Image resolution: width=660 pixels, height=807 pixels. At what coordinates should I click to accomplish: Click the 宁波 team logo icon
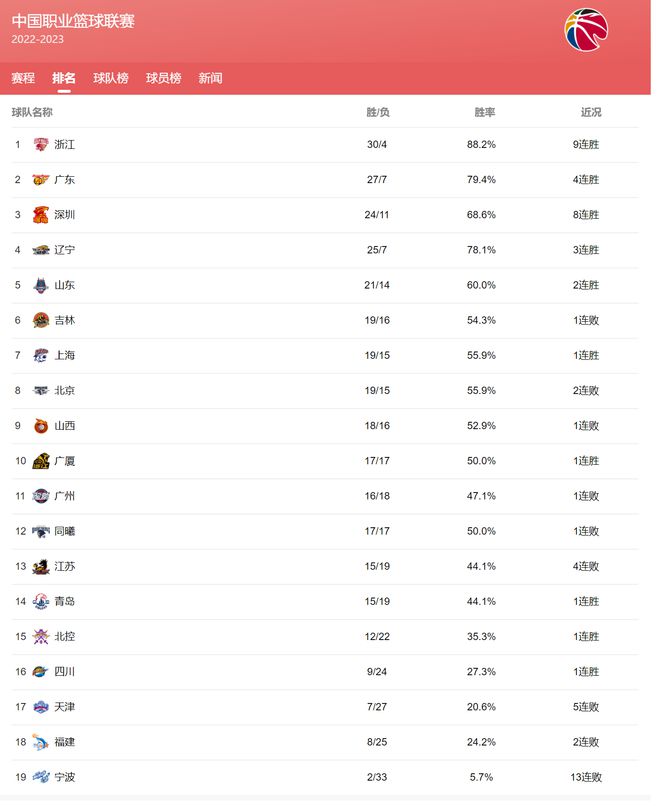click(41, 777)
